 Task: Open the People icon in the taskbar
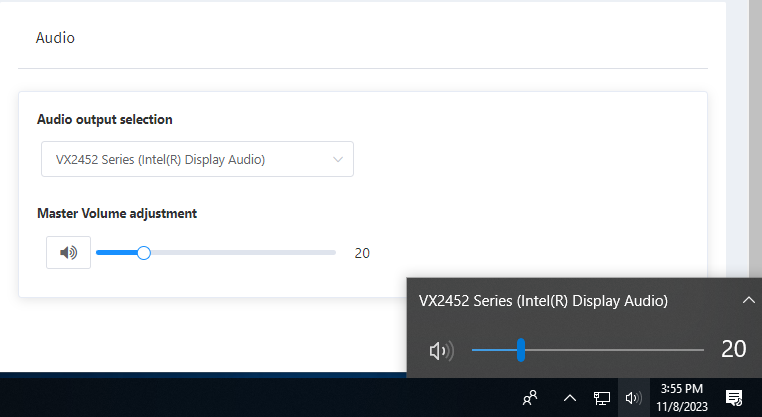pos(531,398)
